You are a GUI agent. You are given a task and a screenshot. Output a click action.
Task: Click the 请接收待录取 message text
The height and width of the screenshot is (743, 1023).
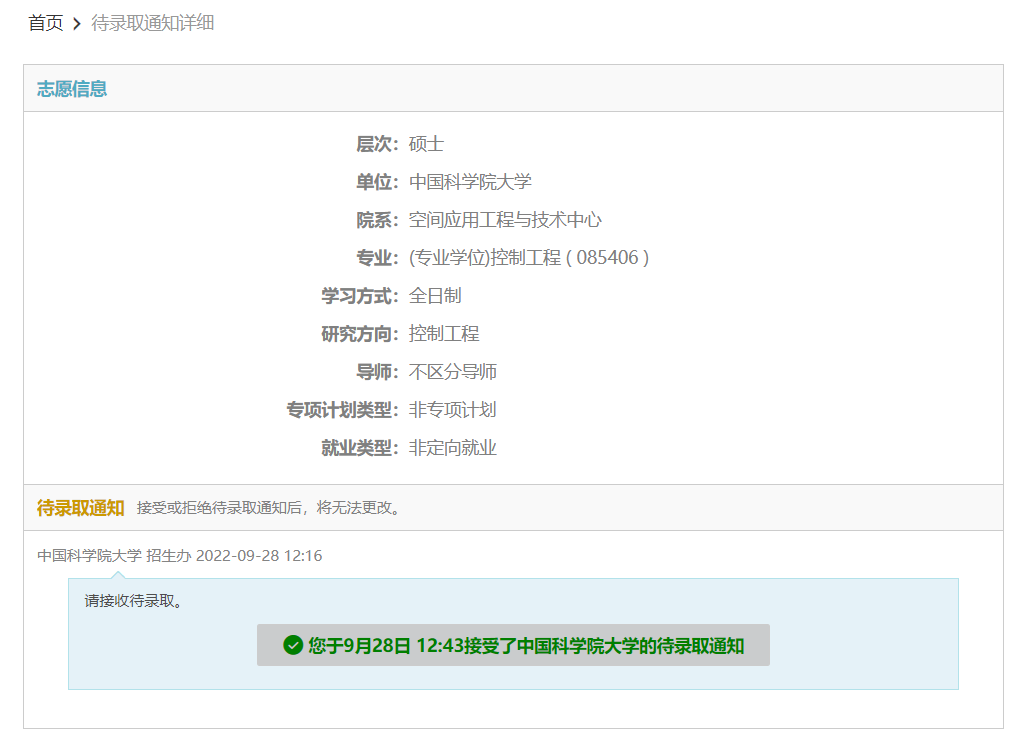[x=134, y=601]
